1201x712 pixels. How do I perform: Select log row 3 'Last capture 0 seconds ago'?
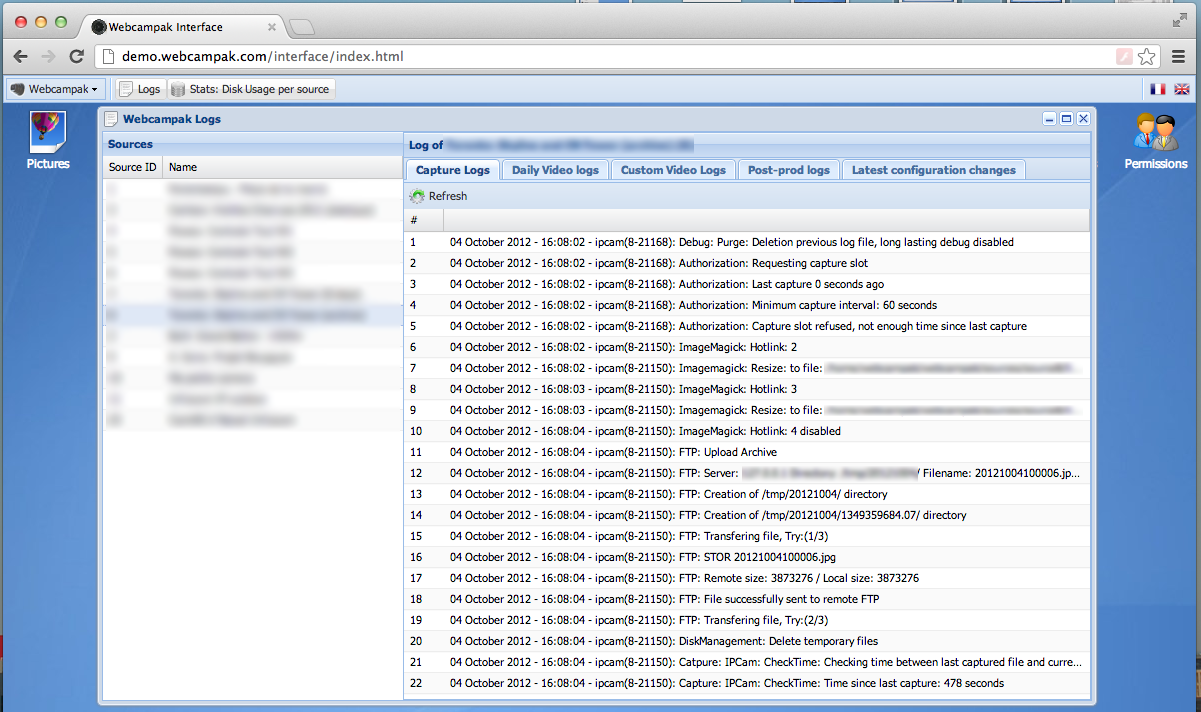point(747,284)
